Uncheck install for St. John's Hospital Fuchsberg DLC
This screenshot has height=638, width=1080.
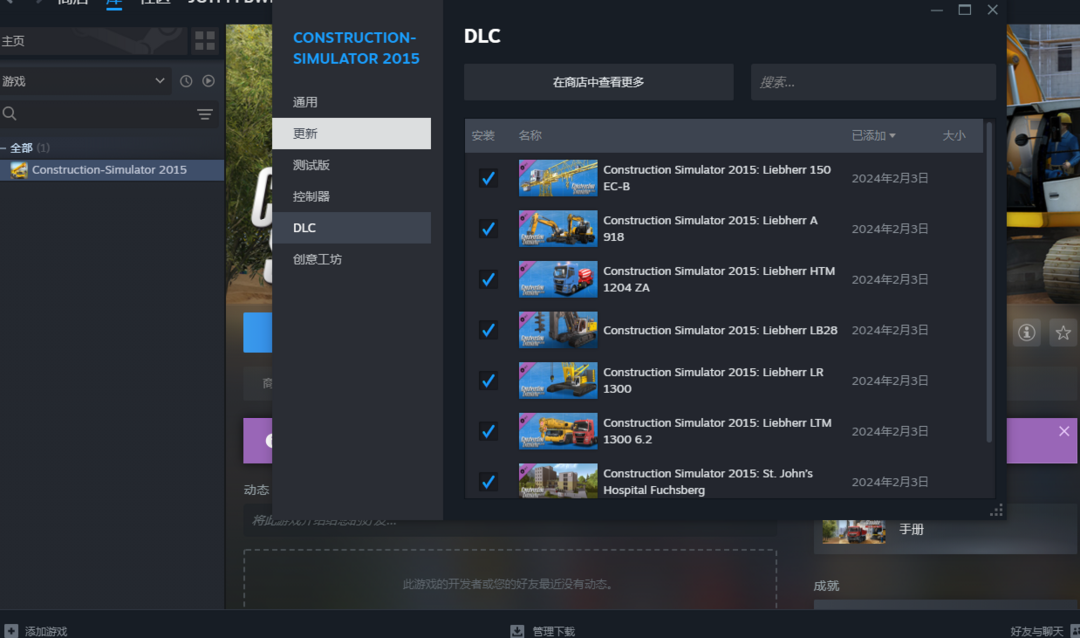point(488,482)
